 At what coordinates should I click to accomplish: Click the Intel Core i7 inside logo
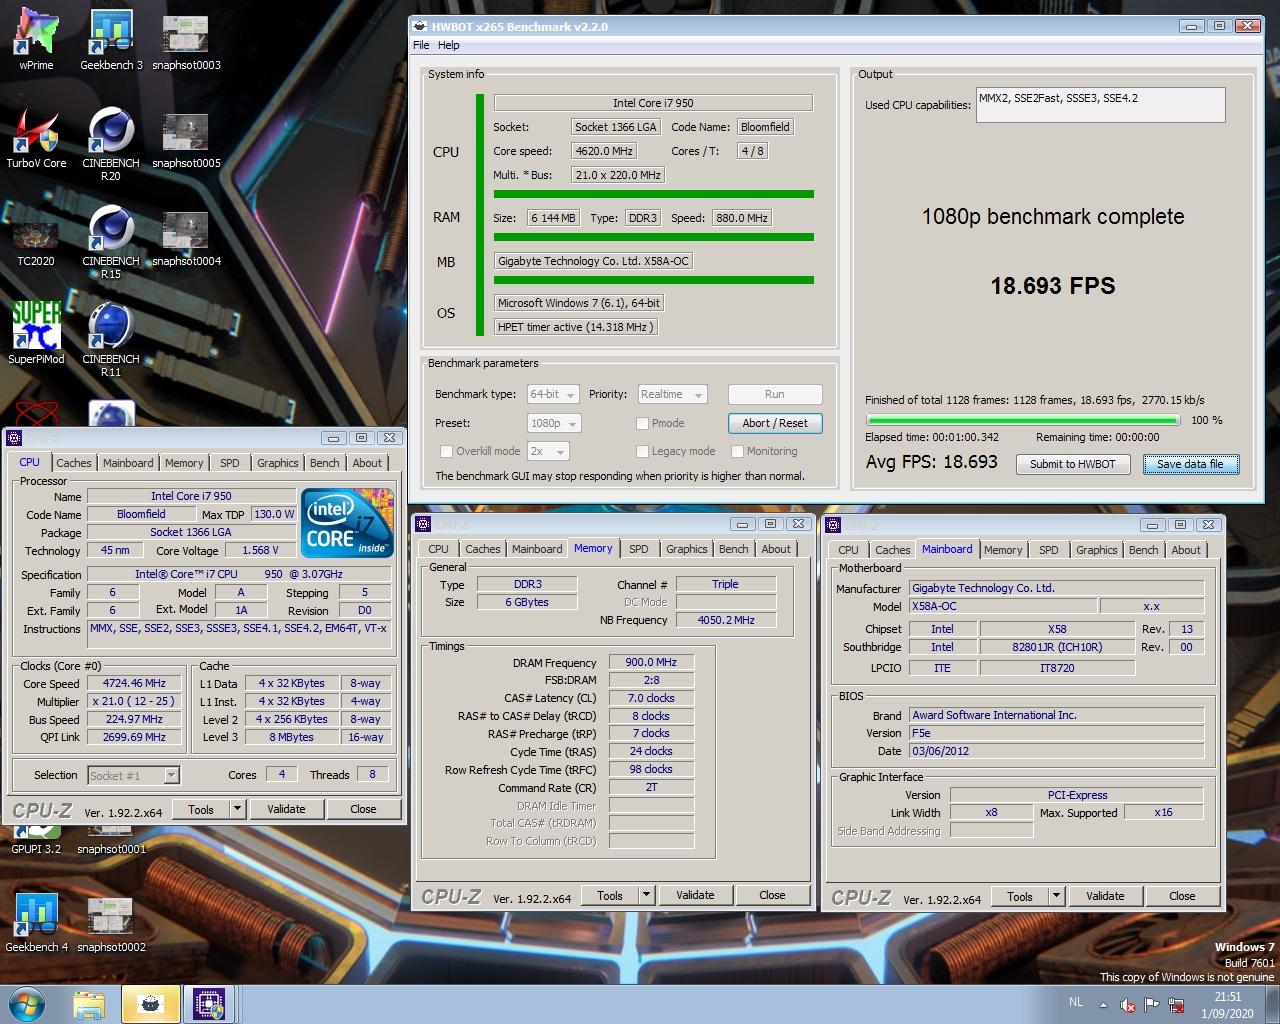tap(347, 523)
